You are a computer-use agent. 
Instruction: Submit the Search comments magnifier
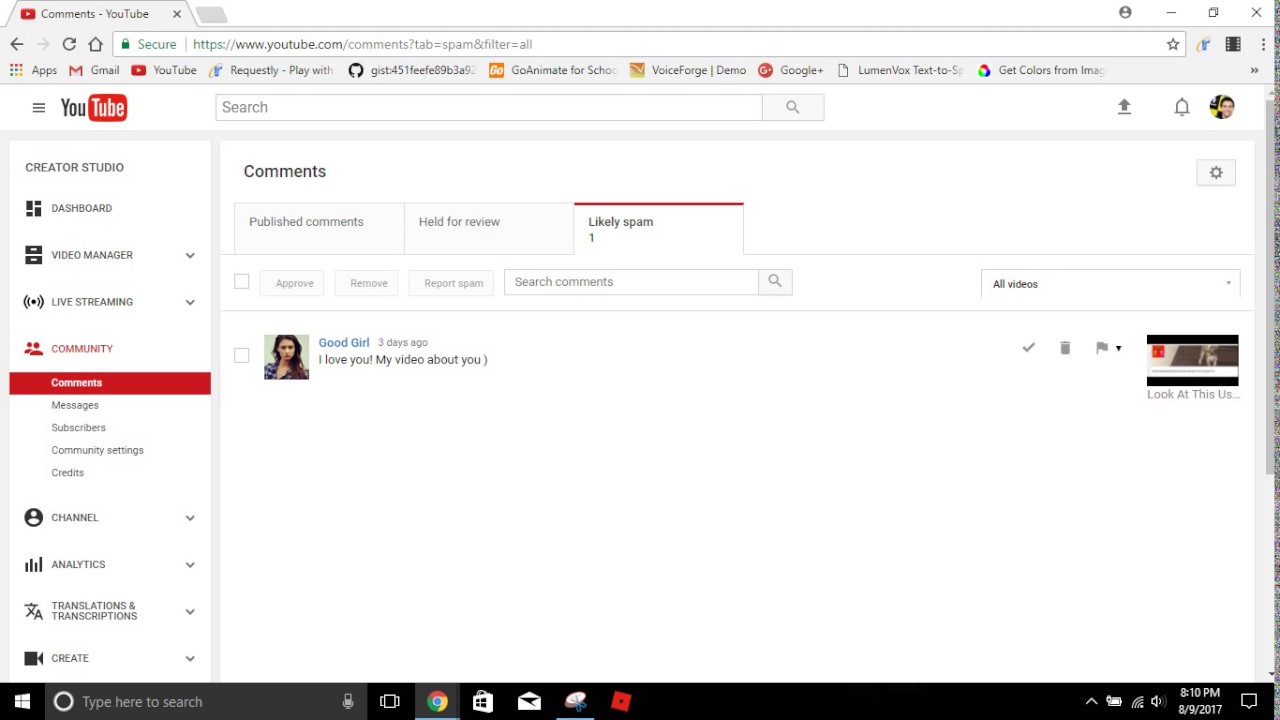[775, 282]
